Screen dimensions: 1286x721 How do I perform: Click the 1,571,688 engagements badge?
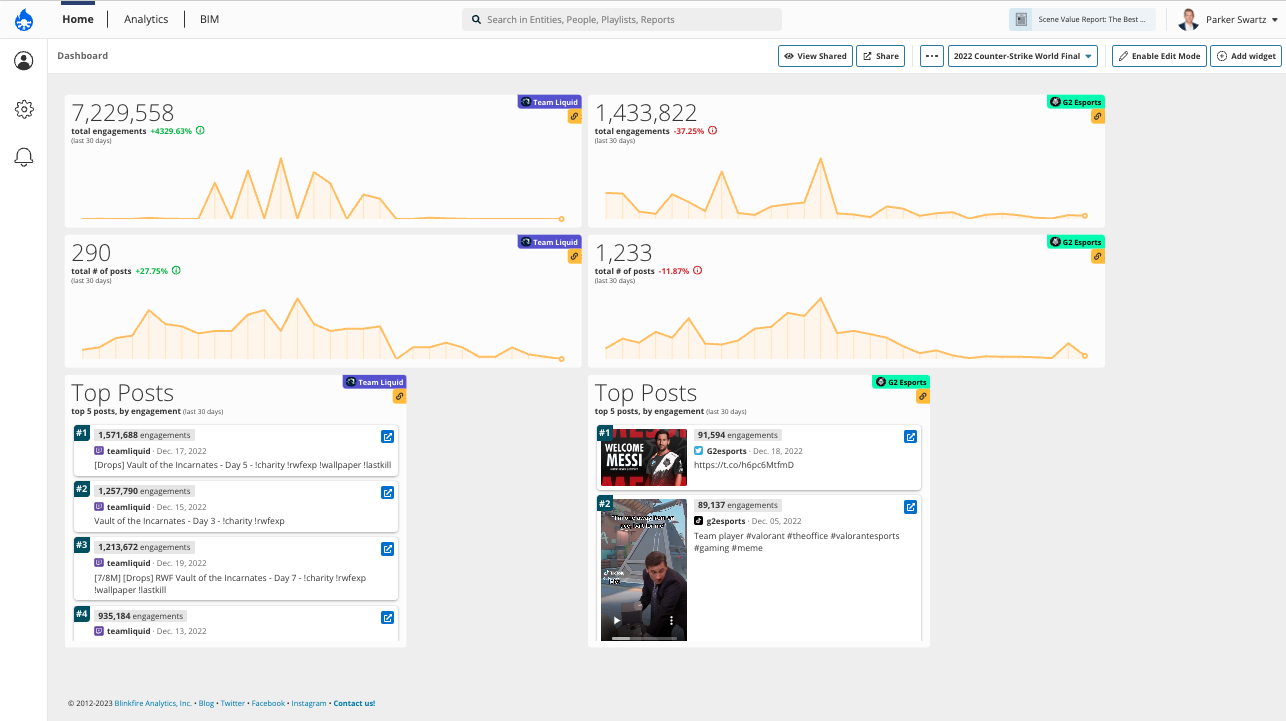144,435
